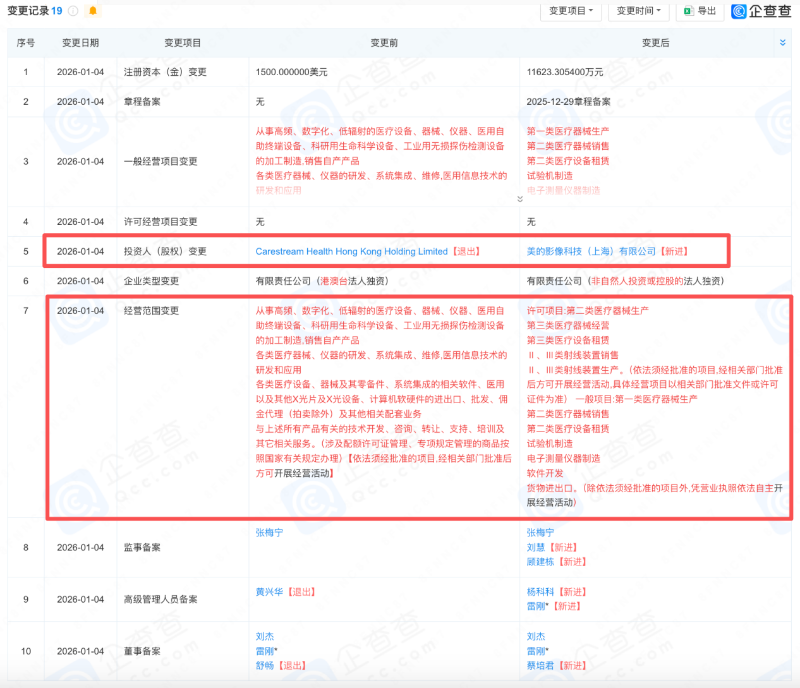Expand the collapsed row 3 business scope

[519, 198]
